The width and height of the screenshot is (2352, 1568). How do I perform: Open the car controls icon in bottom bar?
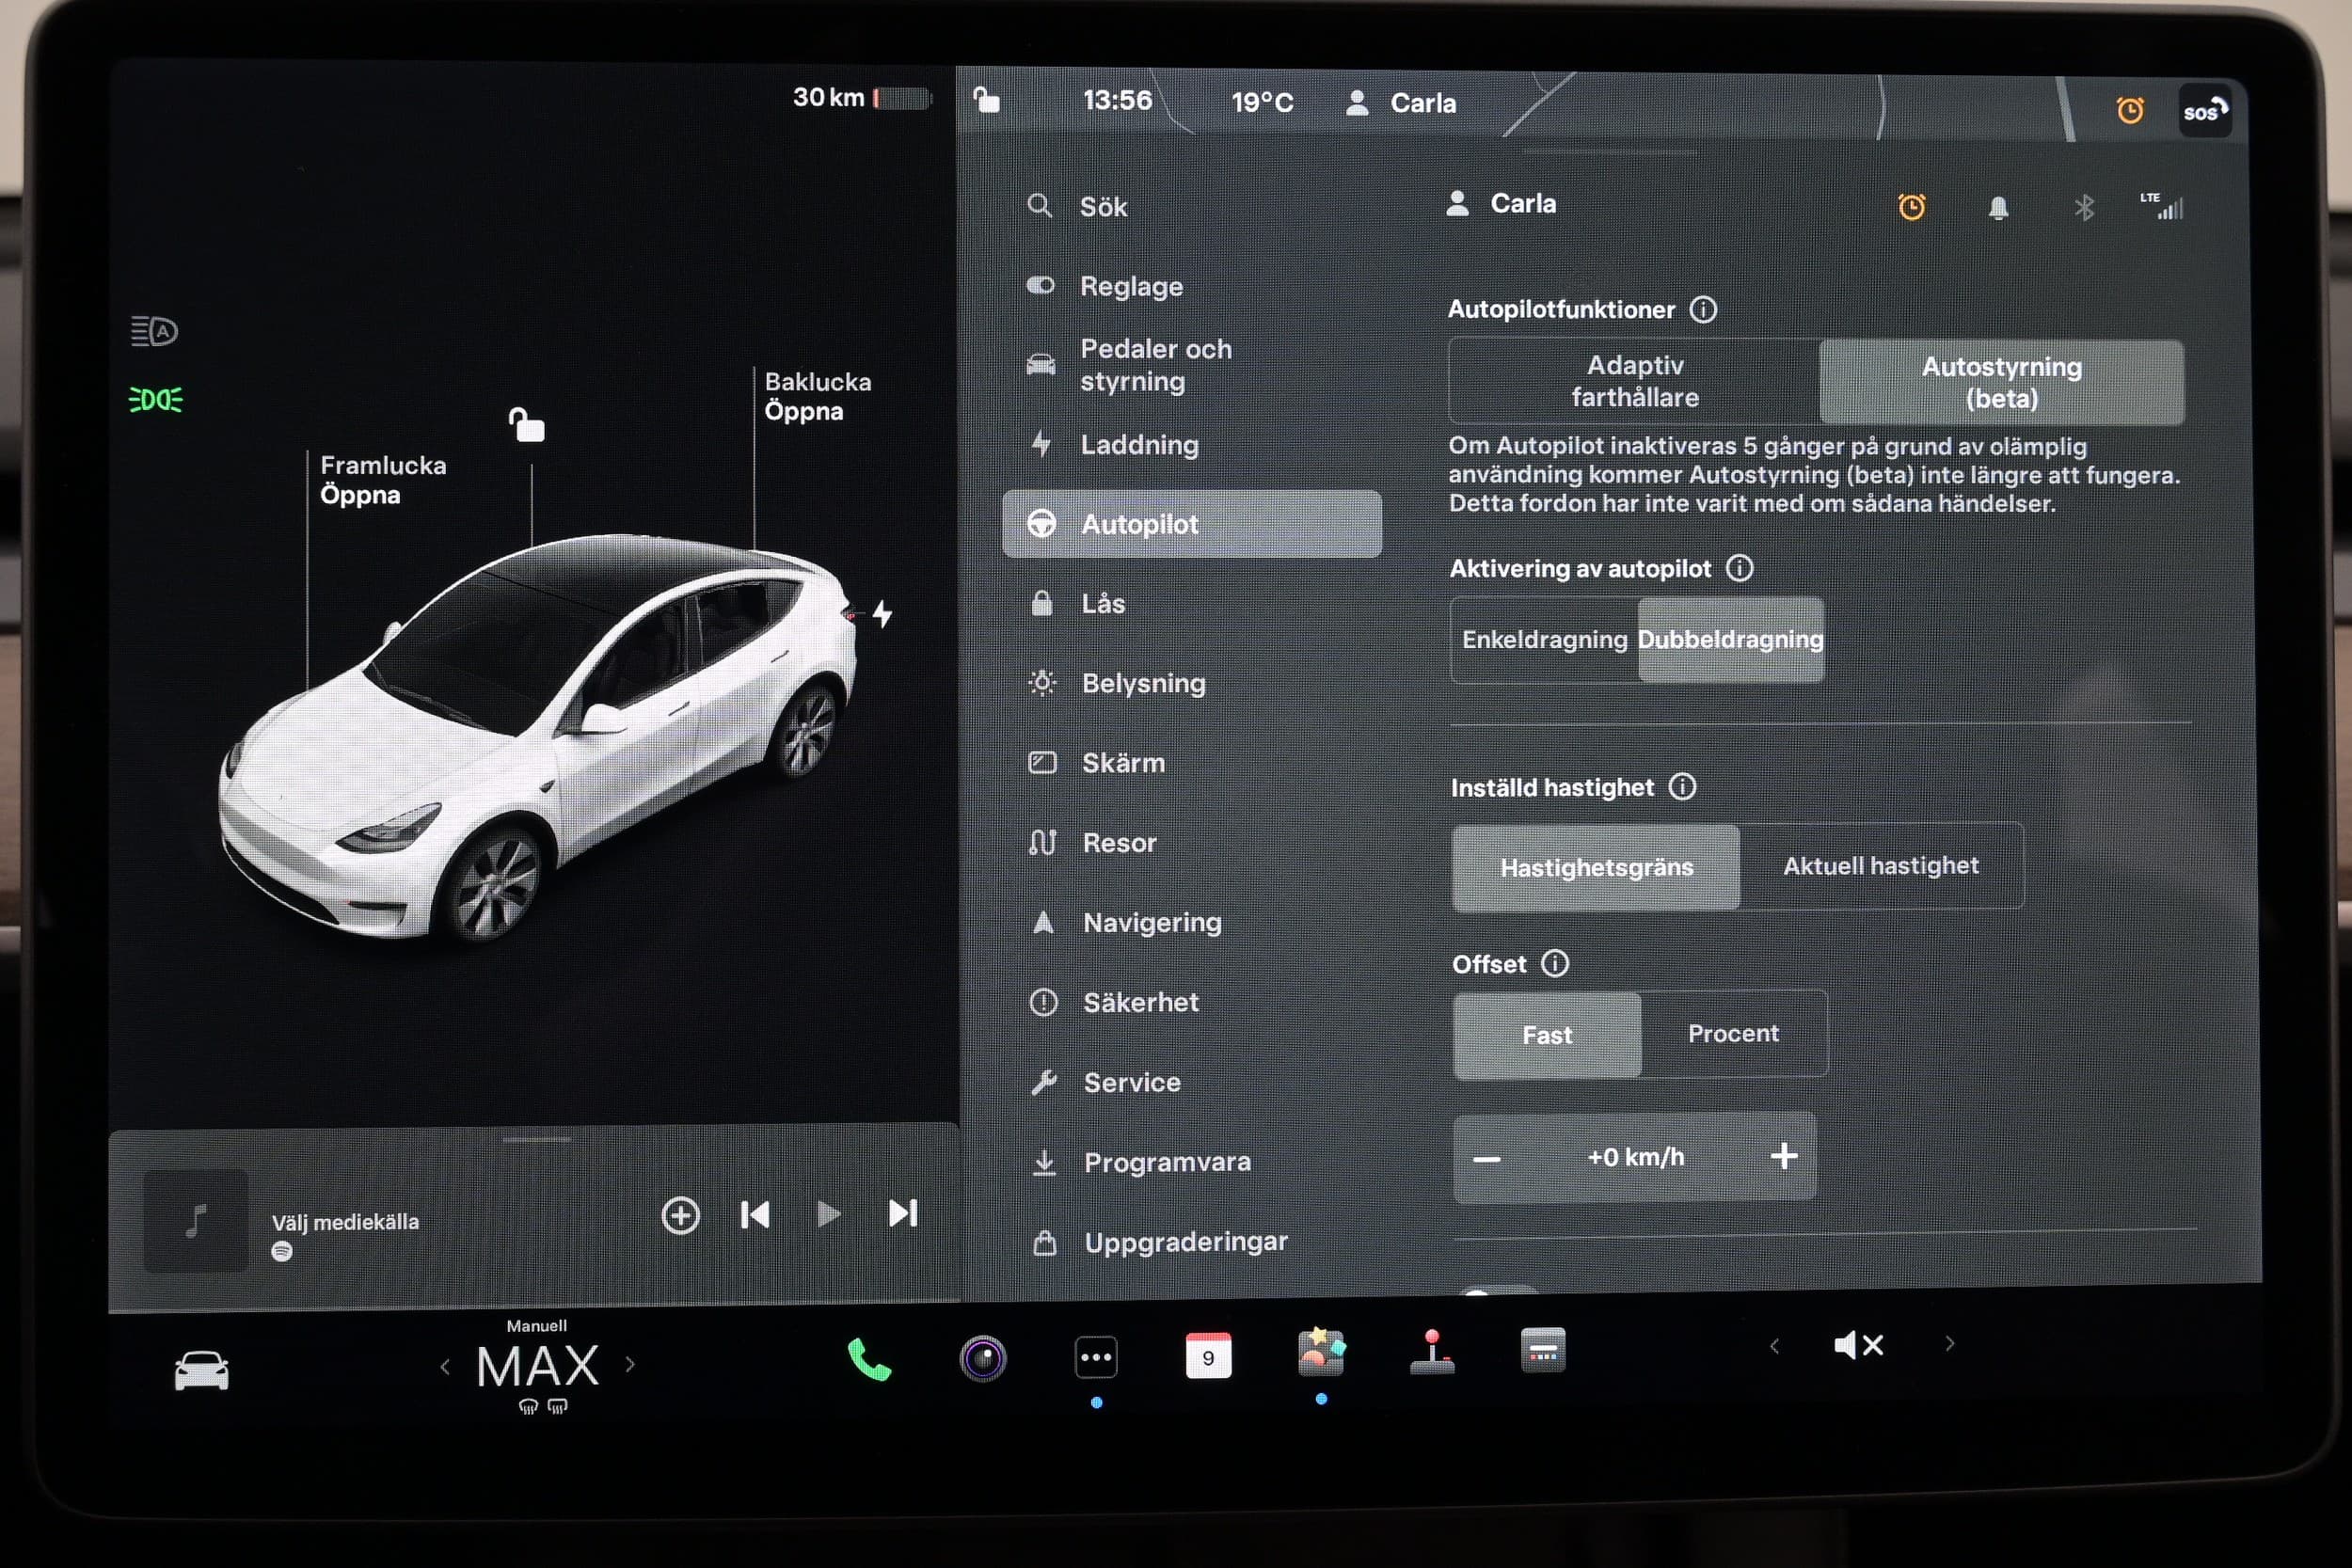(x=201, y=1369)
